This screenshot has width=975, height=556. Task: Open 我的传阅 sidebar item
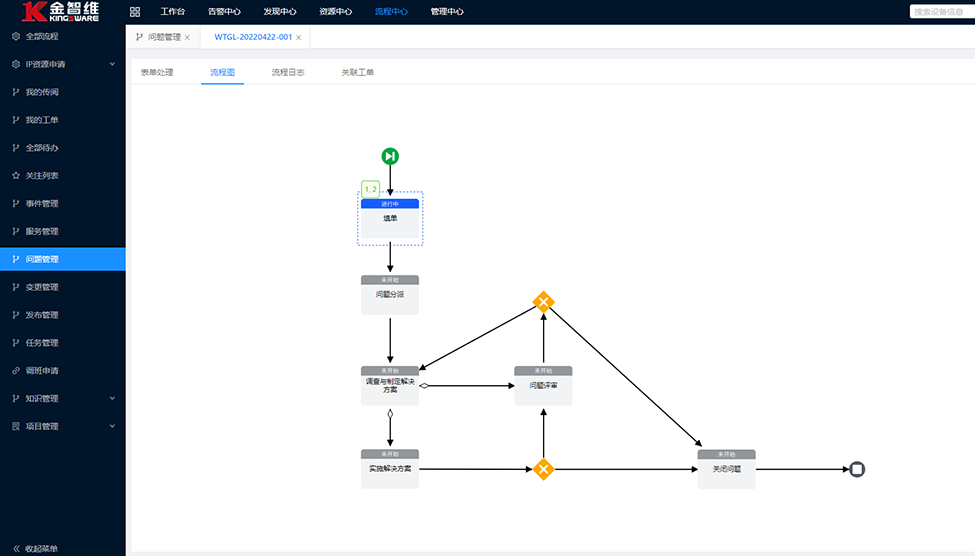[x=63, y=92]
